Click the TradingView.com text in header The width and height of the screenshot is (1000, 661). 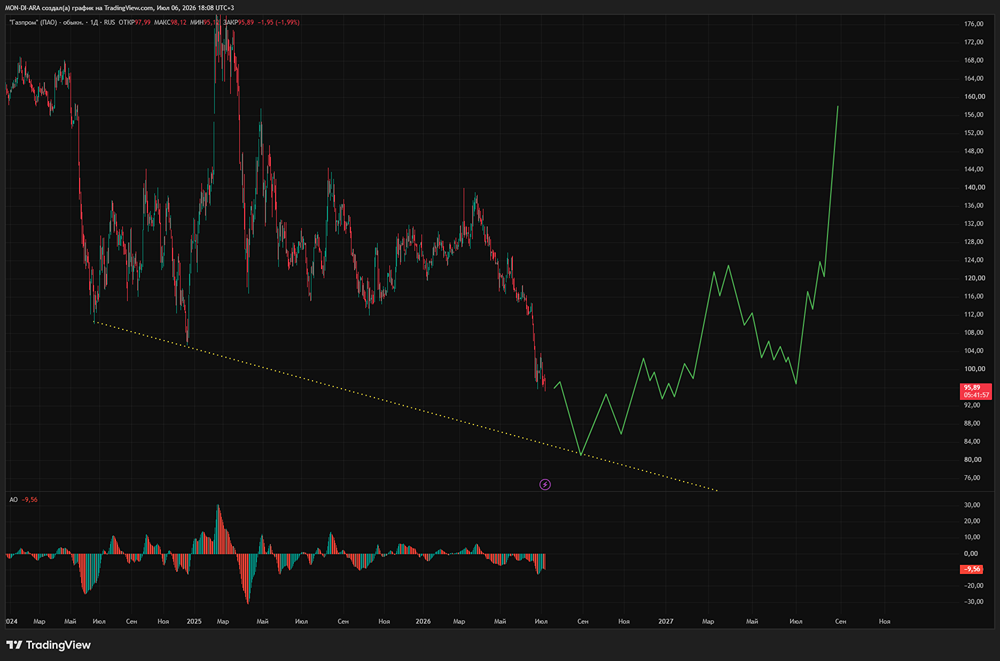point(128,8)
